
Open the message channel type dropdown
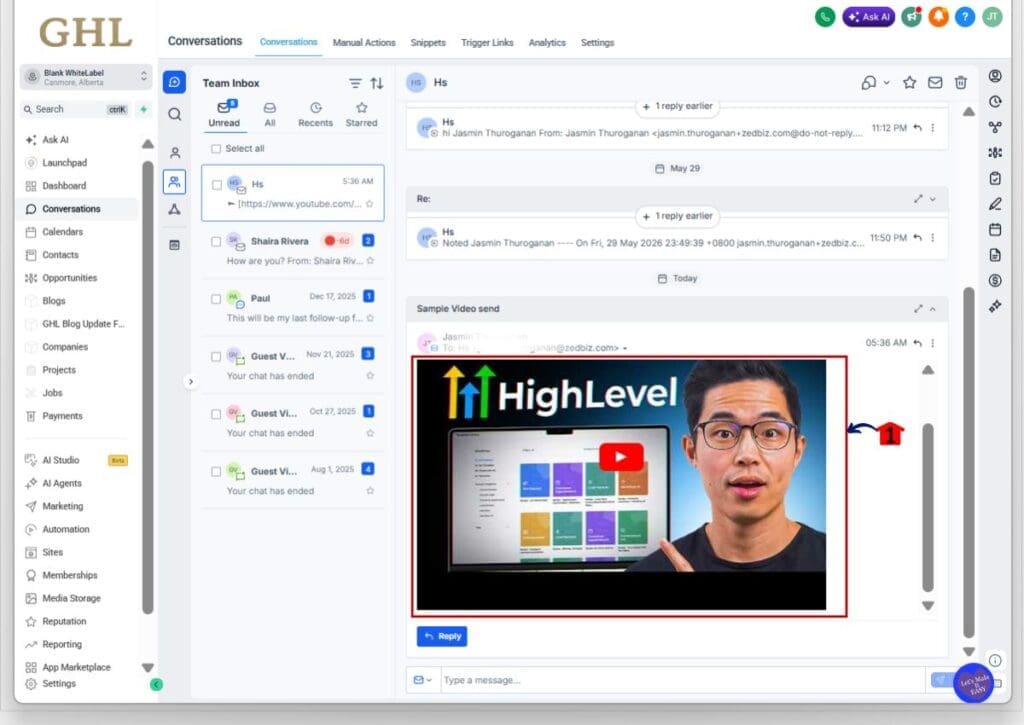423,680
